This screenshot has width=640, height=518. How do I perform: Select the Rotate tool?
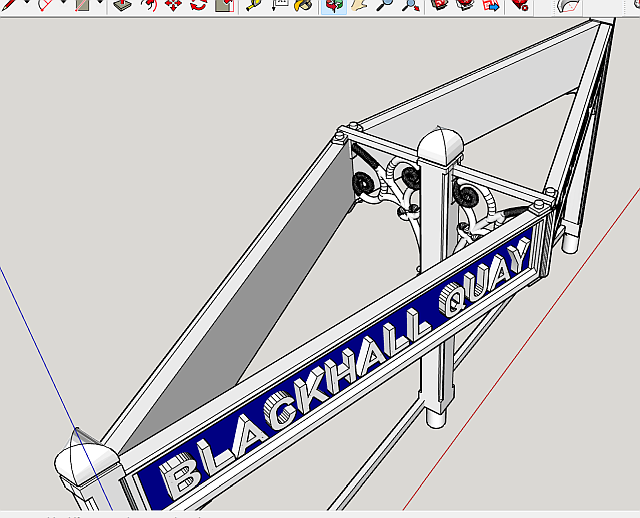[x=198, y=5]
